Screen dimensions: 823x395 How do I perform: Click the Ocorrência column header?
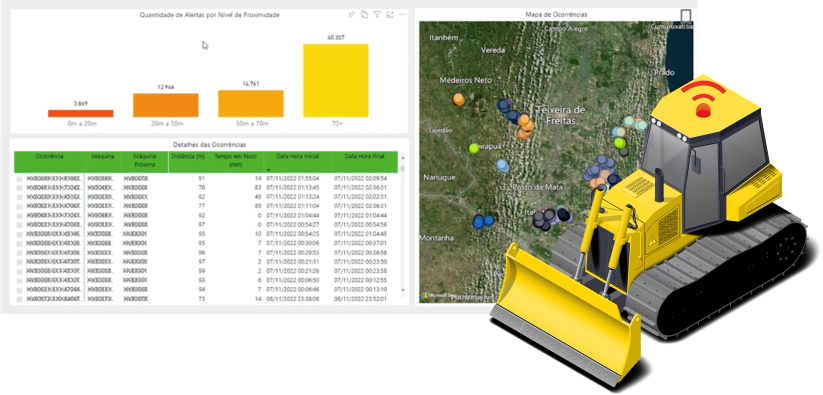(49, 156)
